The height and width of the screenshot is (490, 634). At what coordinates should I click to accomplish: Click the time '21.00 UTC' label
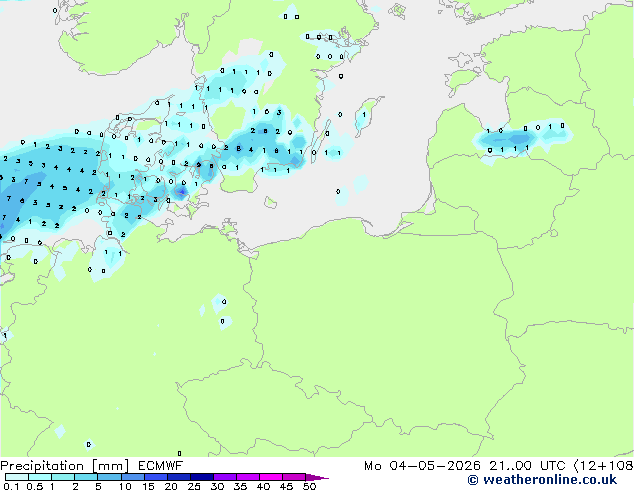[527, 466]
